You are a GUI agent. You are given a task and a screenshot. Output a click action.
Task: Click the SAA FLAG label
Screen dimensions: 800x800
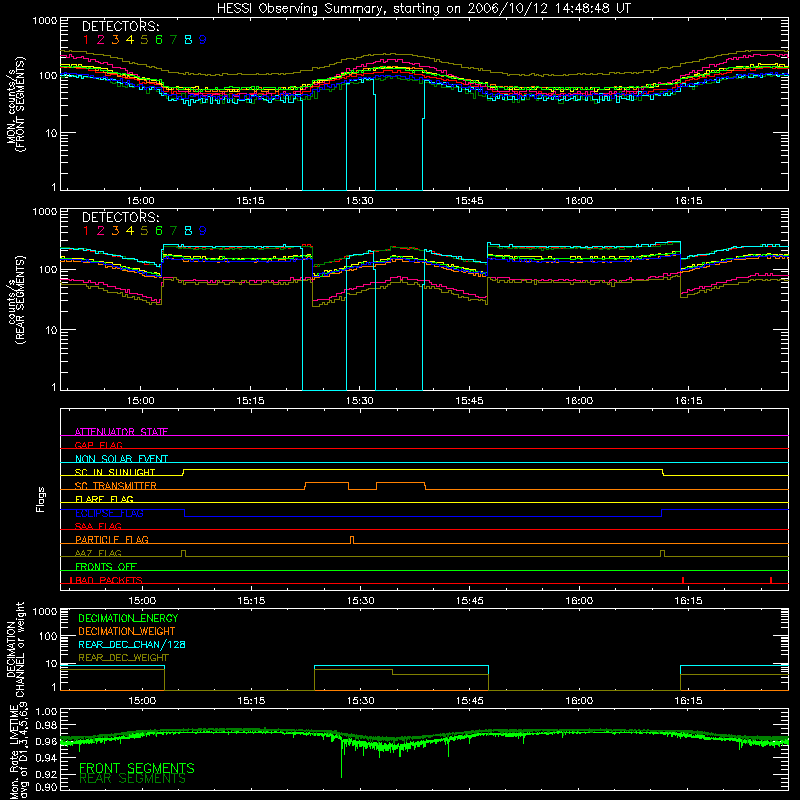98,526
